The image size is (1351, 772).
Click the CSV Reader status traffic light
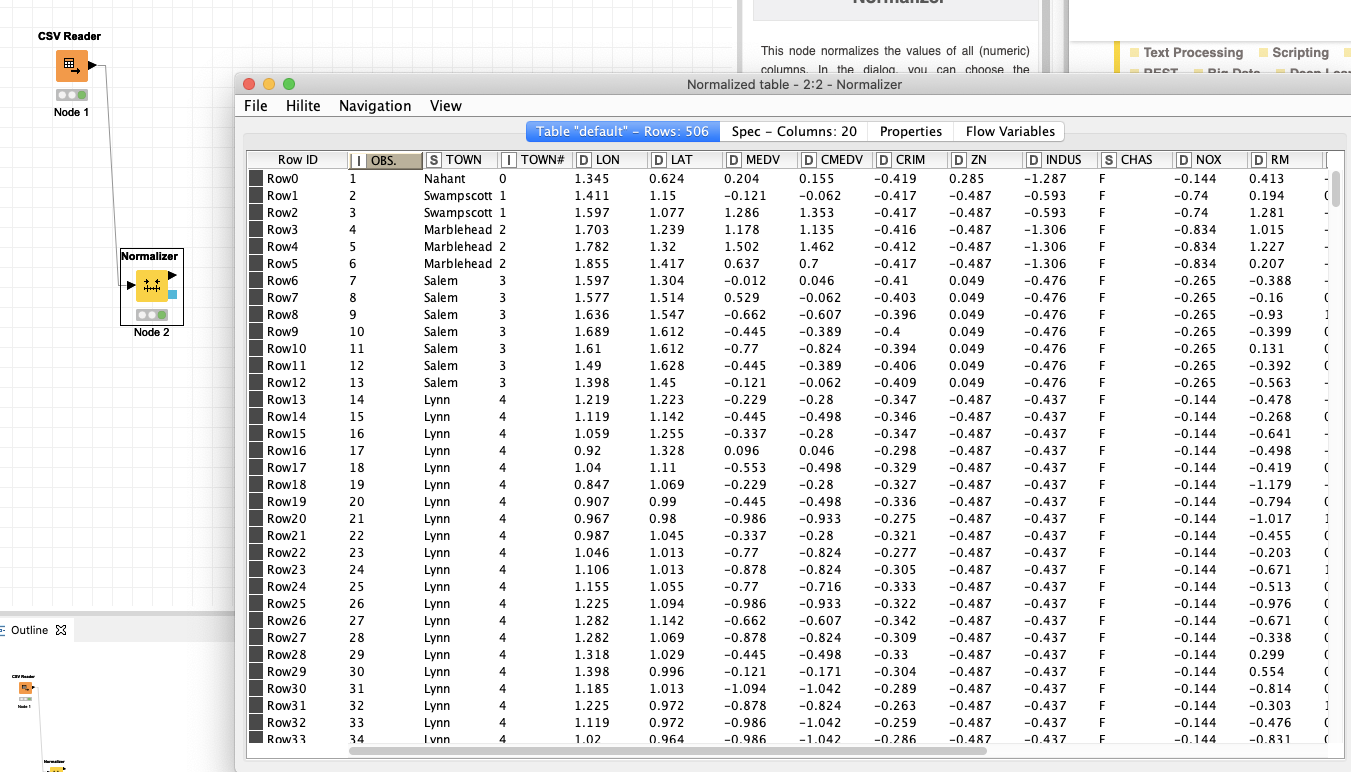click(x=71, y=95)
